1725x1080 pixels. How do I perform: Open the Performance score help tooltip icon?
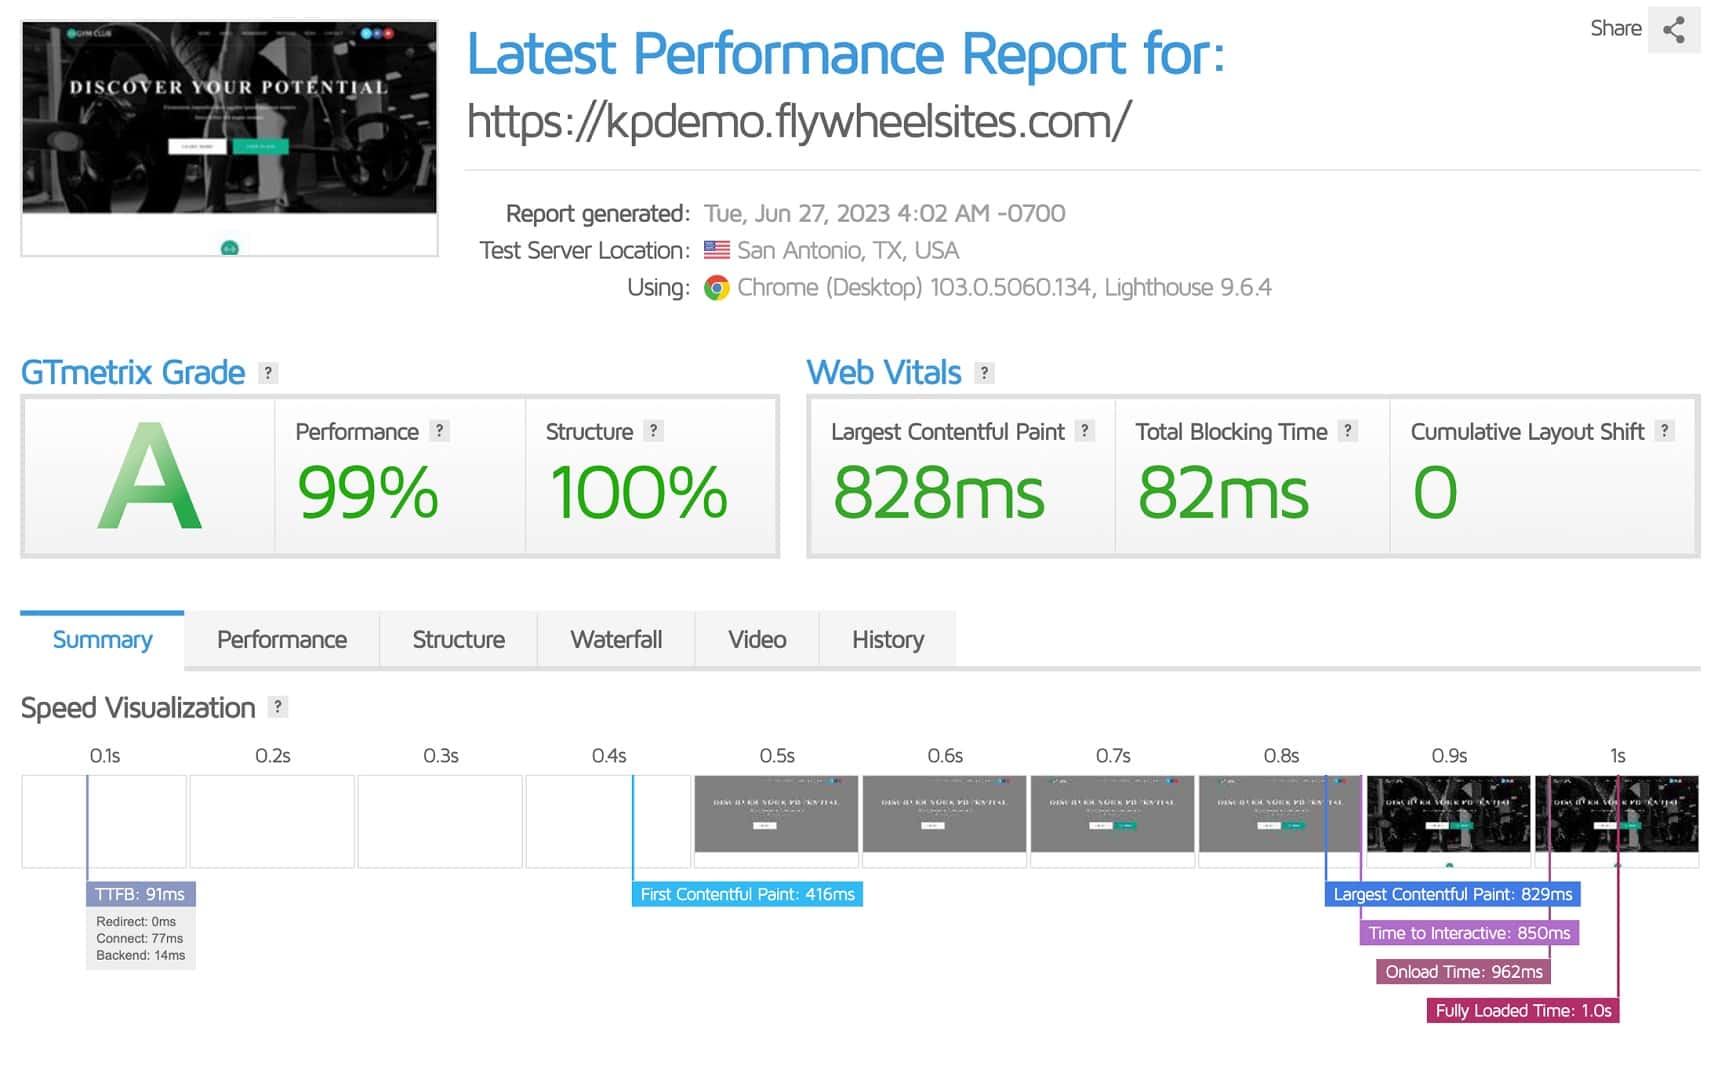pyautogui.click(x=438, y=431)
